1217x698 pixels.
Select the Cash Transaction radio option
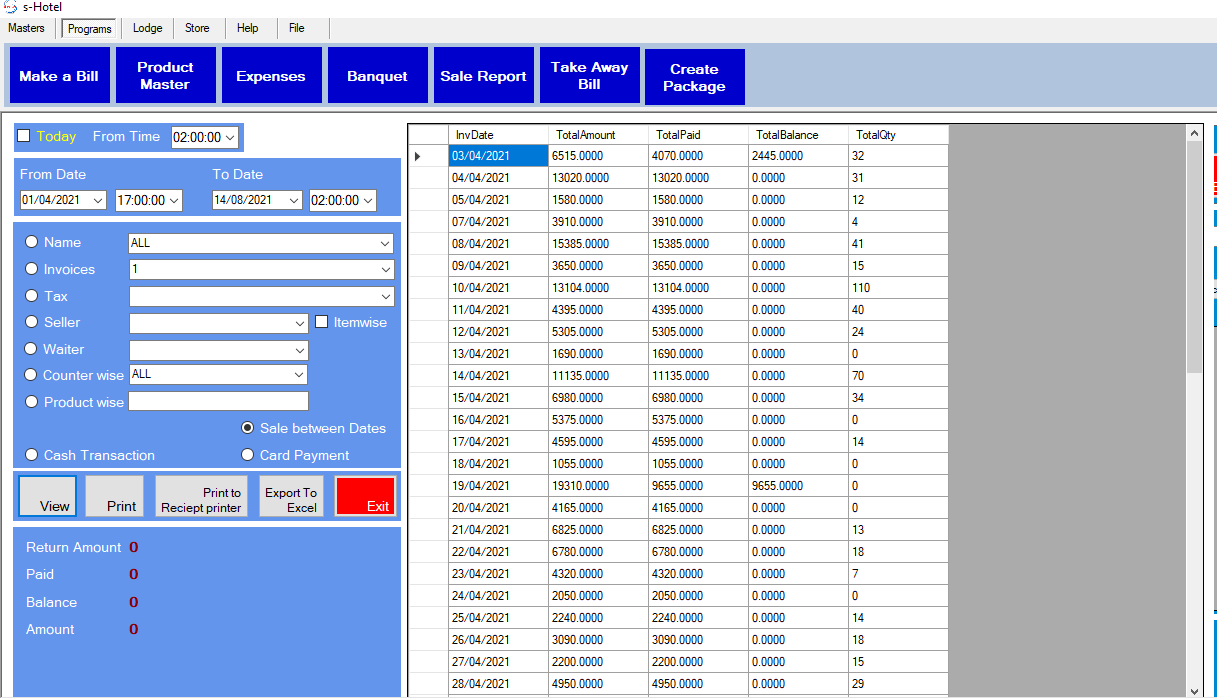[x=32, y=455]
